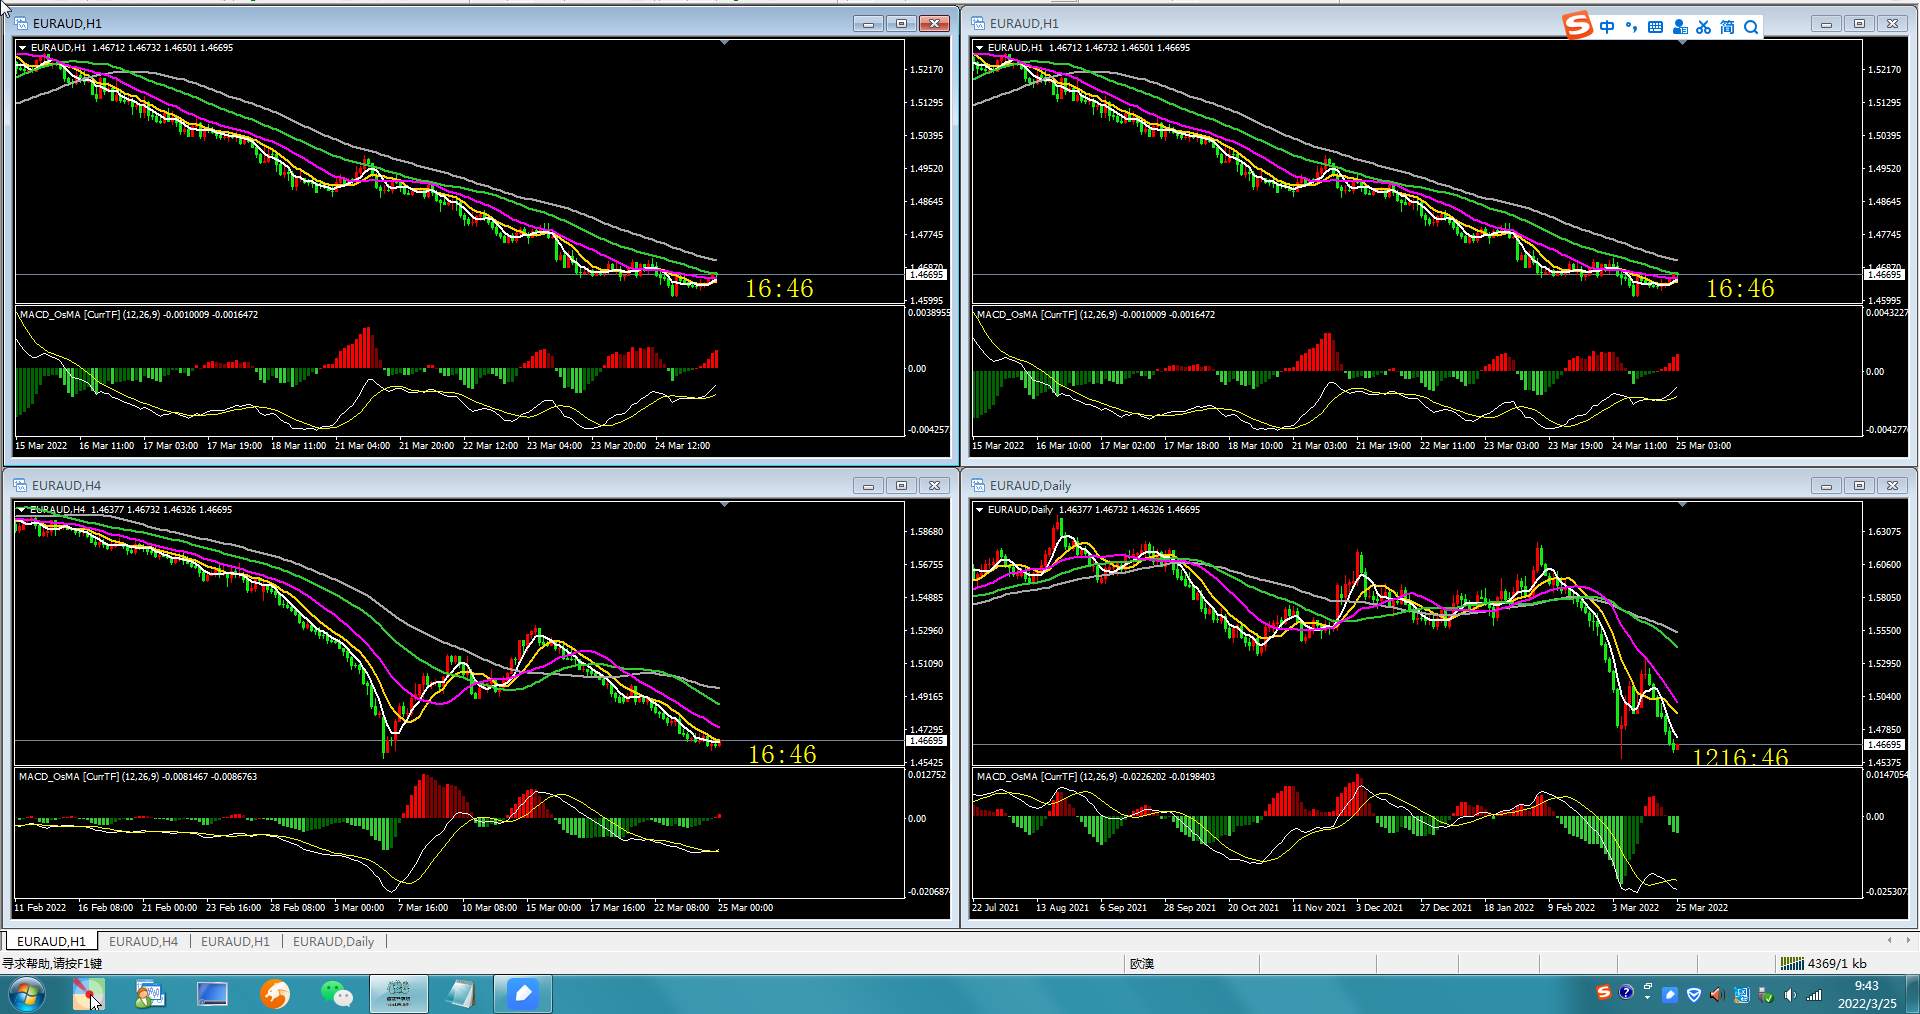The width and height of the screenshot is (1920, 1014).
Task: Click the red speaker tray icon
Action: pos(1717,995)
